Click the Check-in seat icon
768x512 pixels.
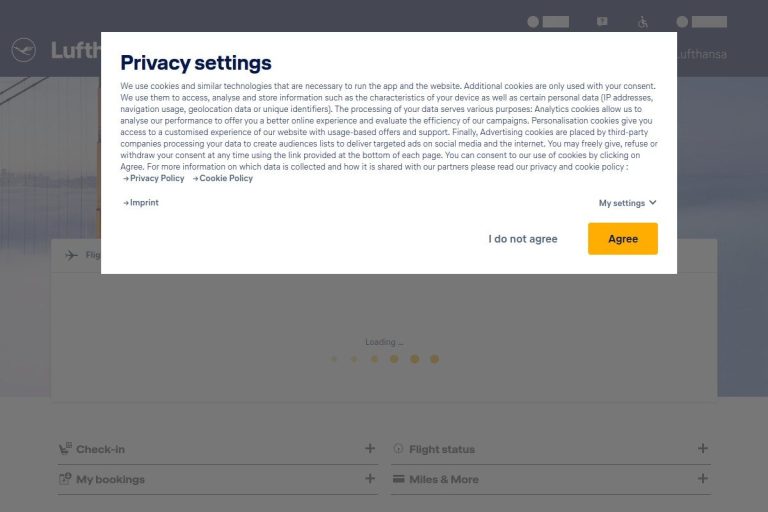pos(65,448)
